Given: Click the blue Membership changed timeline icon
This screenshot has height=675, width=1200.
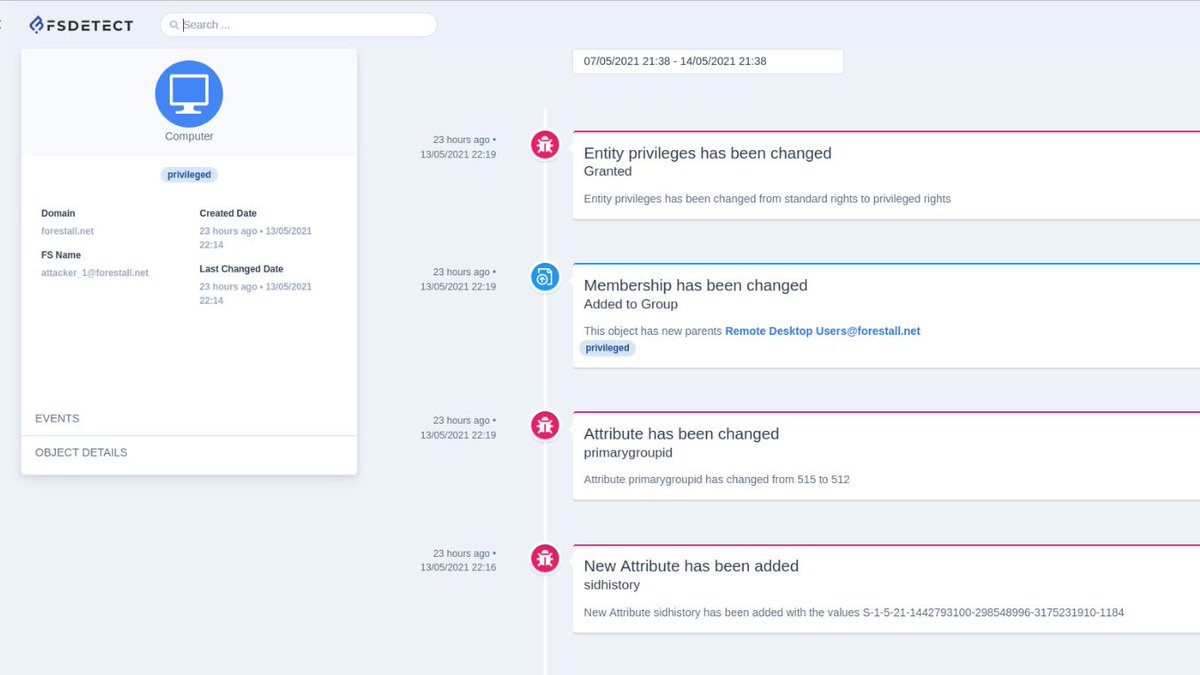Looking at the screenshot, I should pyautogui.click(x=545, y=277).
